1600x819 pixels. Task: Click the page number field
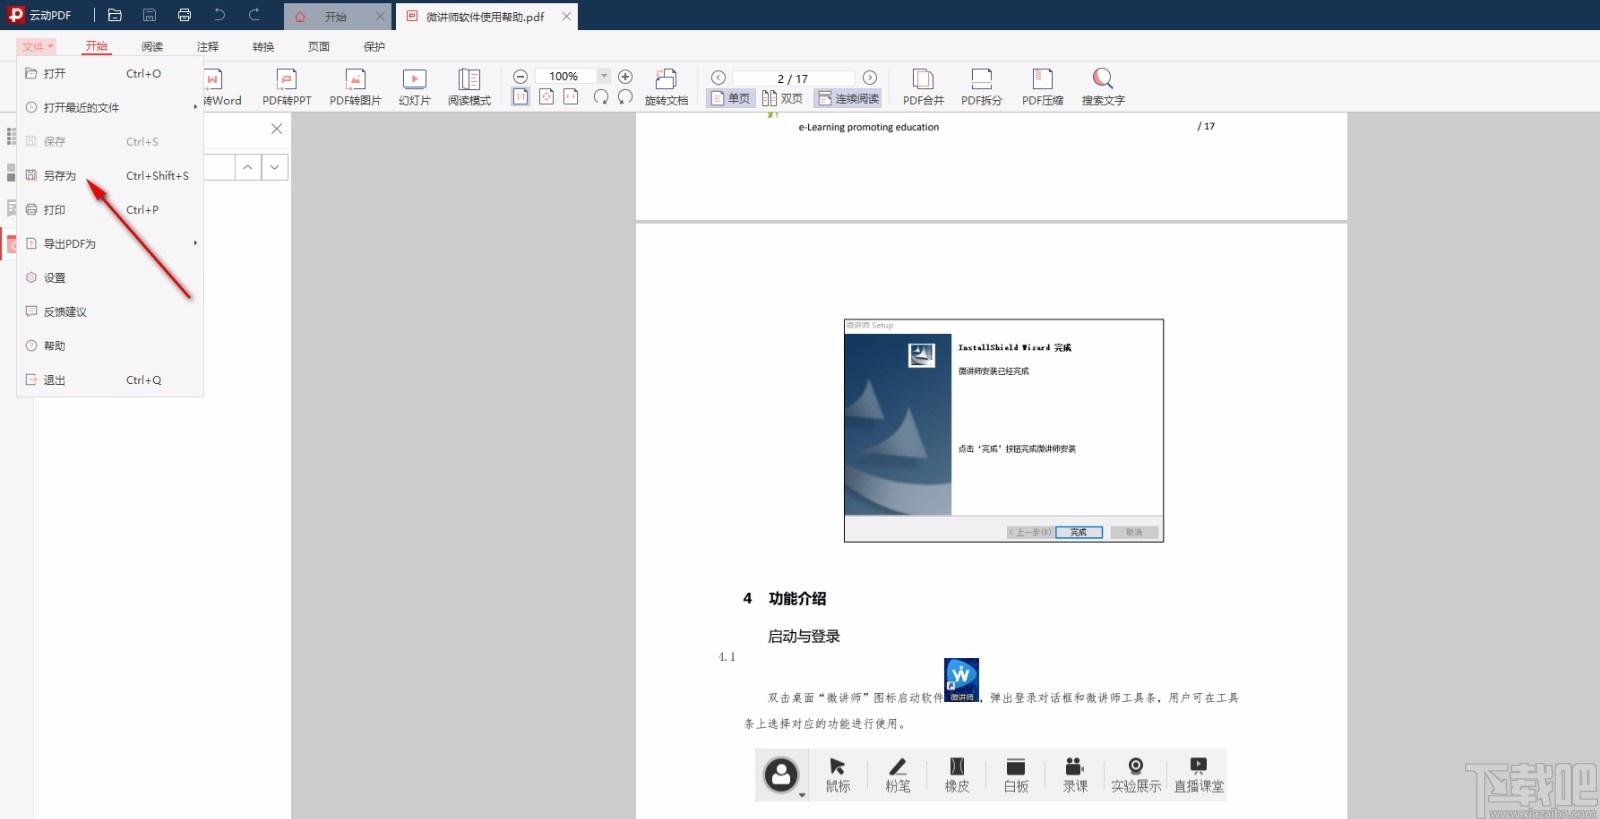[793, 78]
